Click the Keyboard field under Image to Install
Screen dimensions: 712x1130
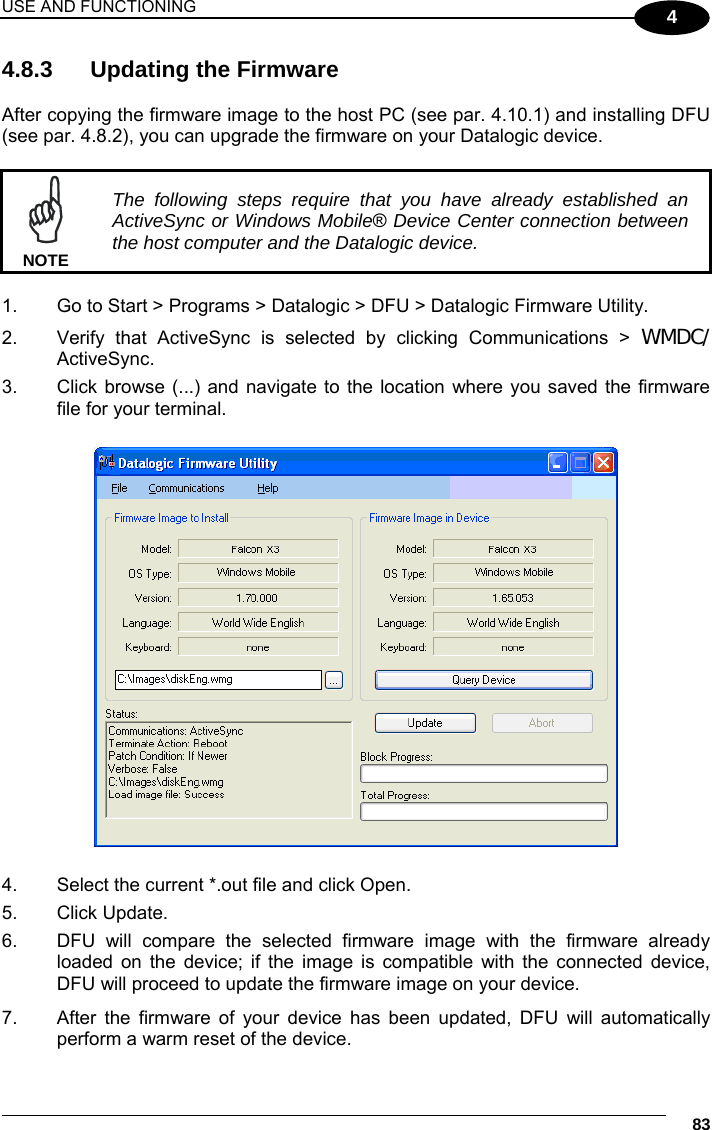coord(258,646)
